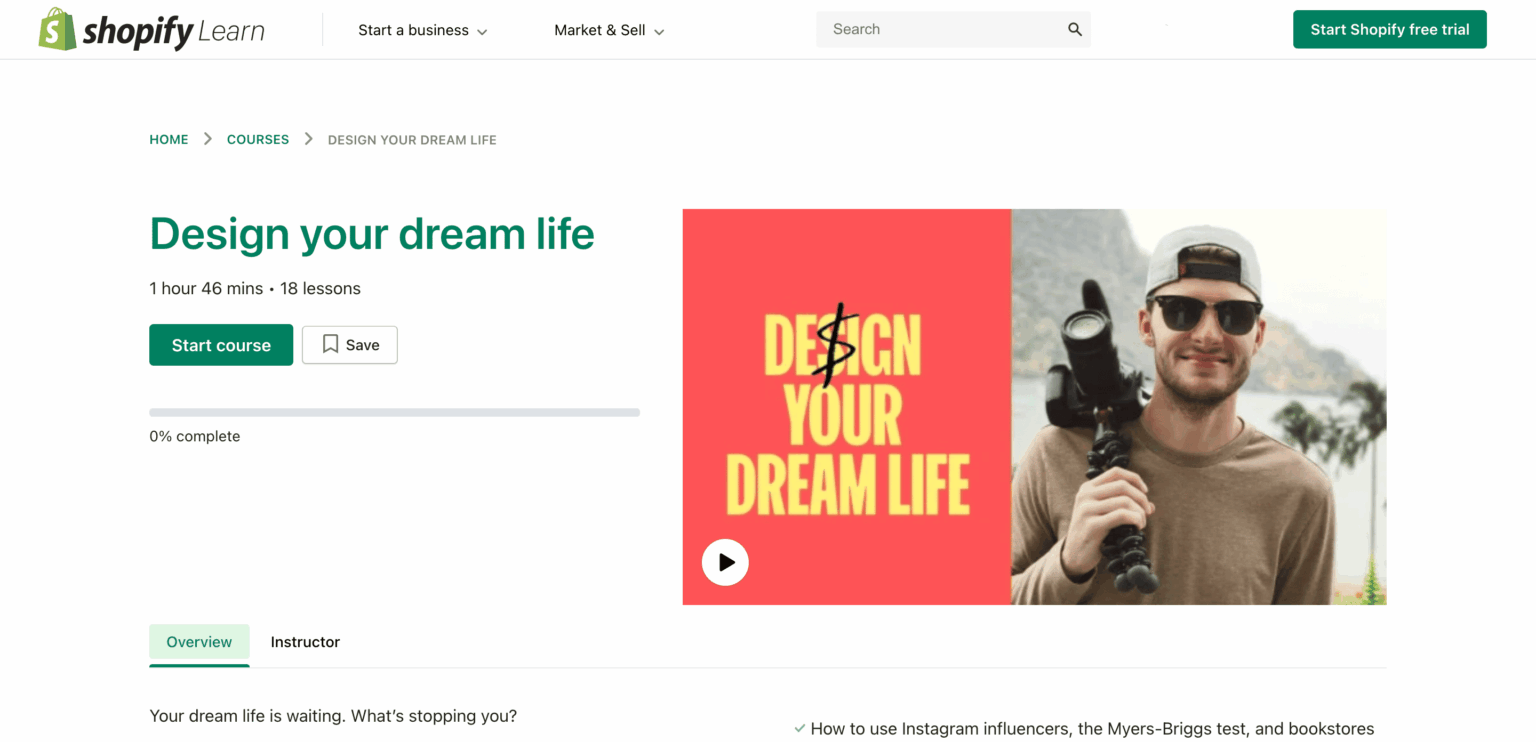Viewport: 1536px width, 742px height.
Task: Click the green checkmark beside the Instagram influencers point
Action: click(x=799, y=729)
